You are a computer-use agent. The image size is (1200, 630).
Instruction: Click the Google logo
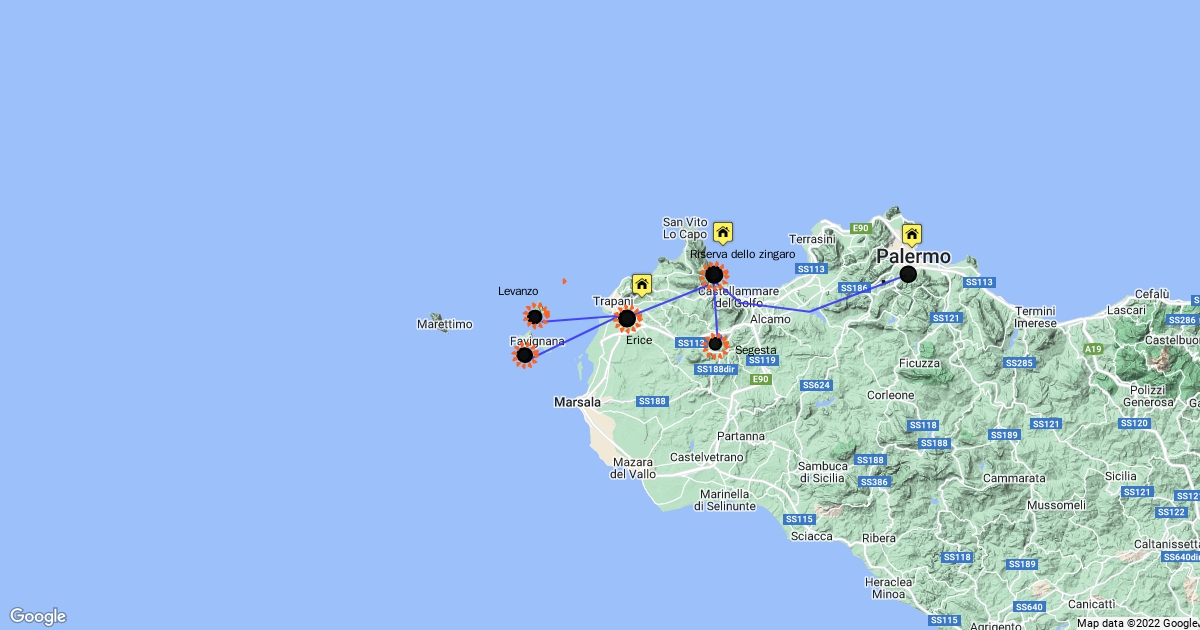click(38, 616)
